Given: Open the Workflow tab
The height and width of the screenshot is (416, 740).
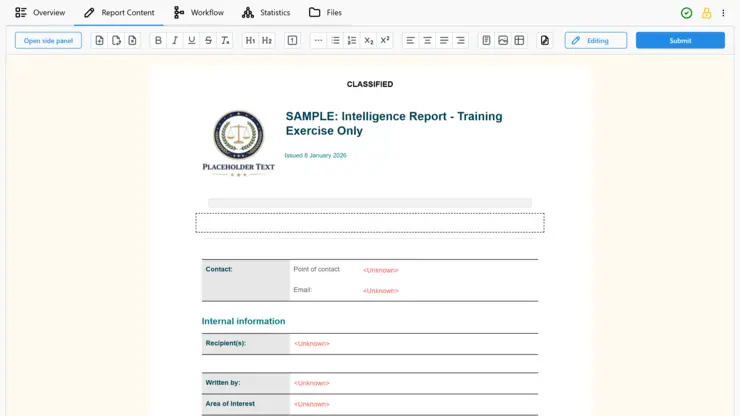Looking at the screenshot, I should pyautogui.click(x=199, y=13).
